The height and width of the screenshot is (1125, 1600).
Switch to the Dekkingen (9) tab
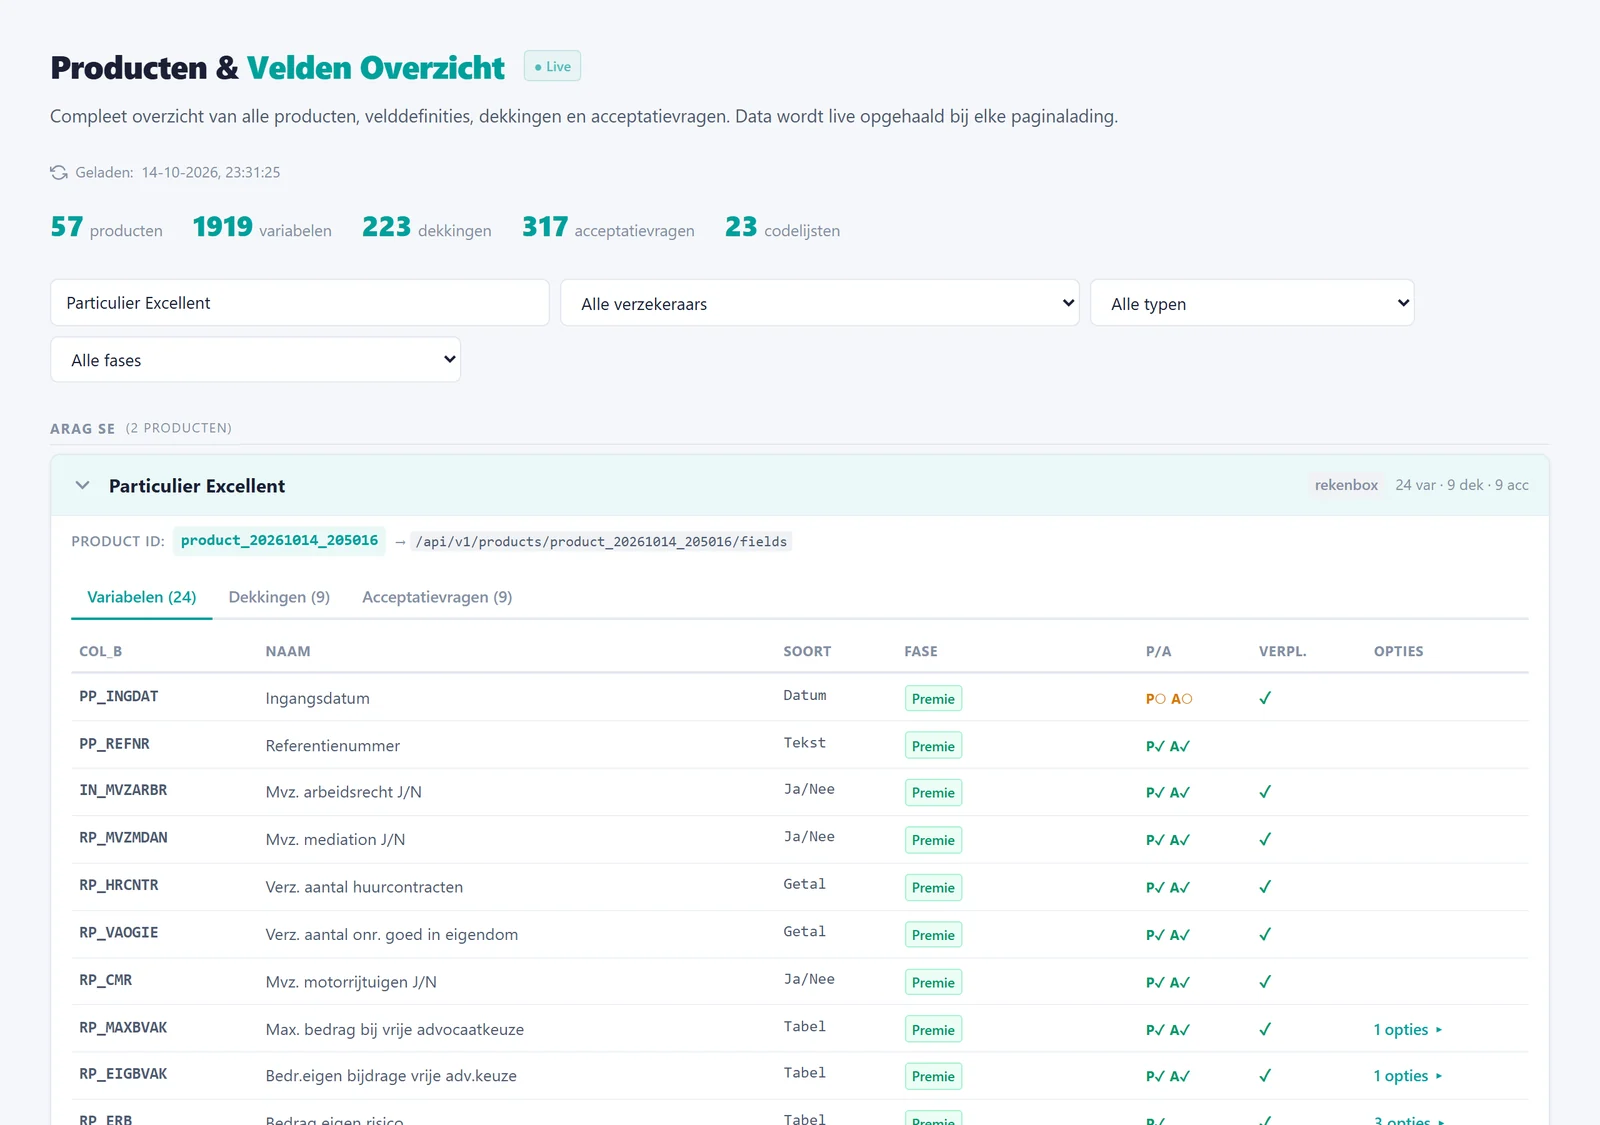coord(279,597)
